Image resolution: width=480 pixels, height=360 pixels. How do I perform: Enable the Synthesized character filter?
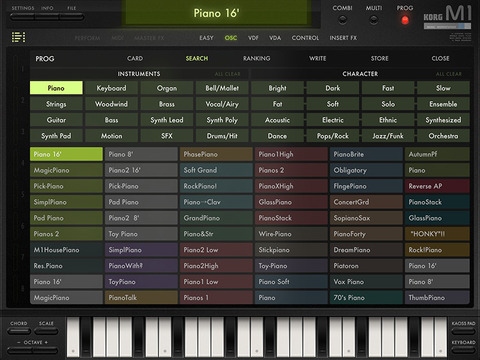(443, 120)
